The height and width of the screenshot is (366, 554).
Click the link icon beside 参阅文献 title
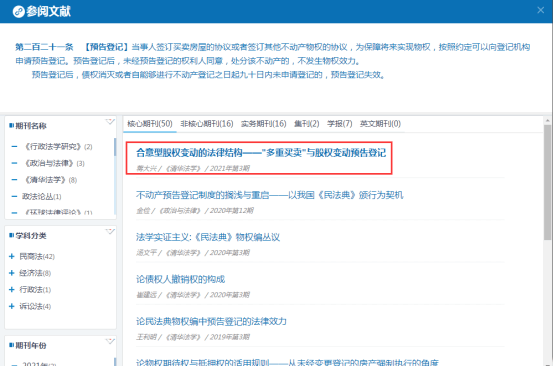point(18,12)
